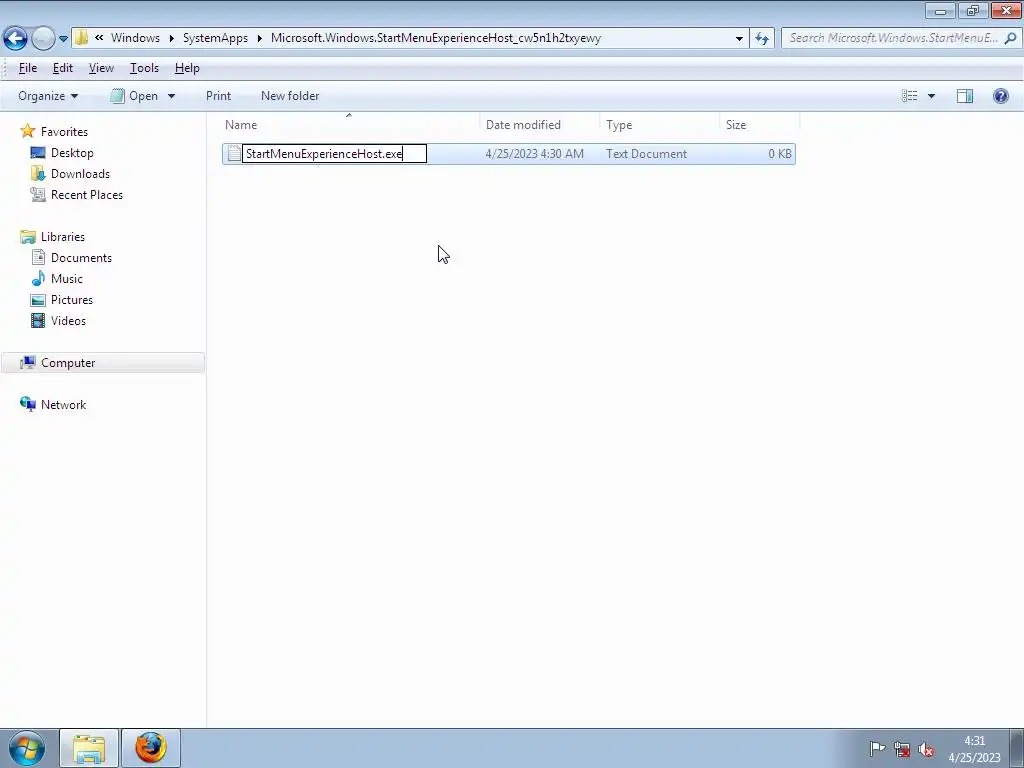
Task: Select Network in the navigation pane
Action: [63, 405]
